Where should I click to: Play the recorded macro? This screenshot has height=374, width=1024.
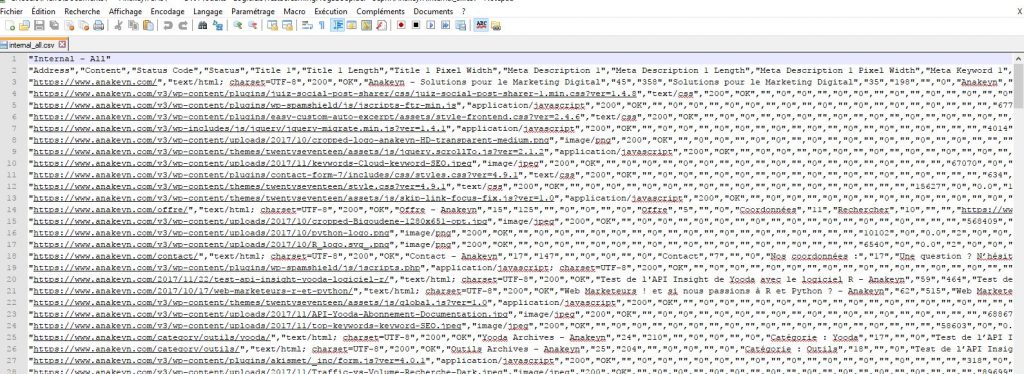point(430,25)
